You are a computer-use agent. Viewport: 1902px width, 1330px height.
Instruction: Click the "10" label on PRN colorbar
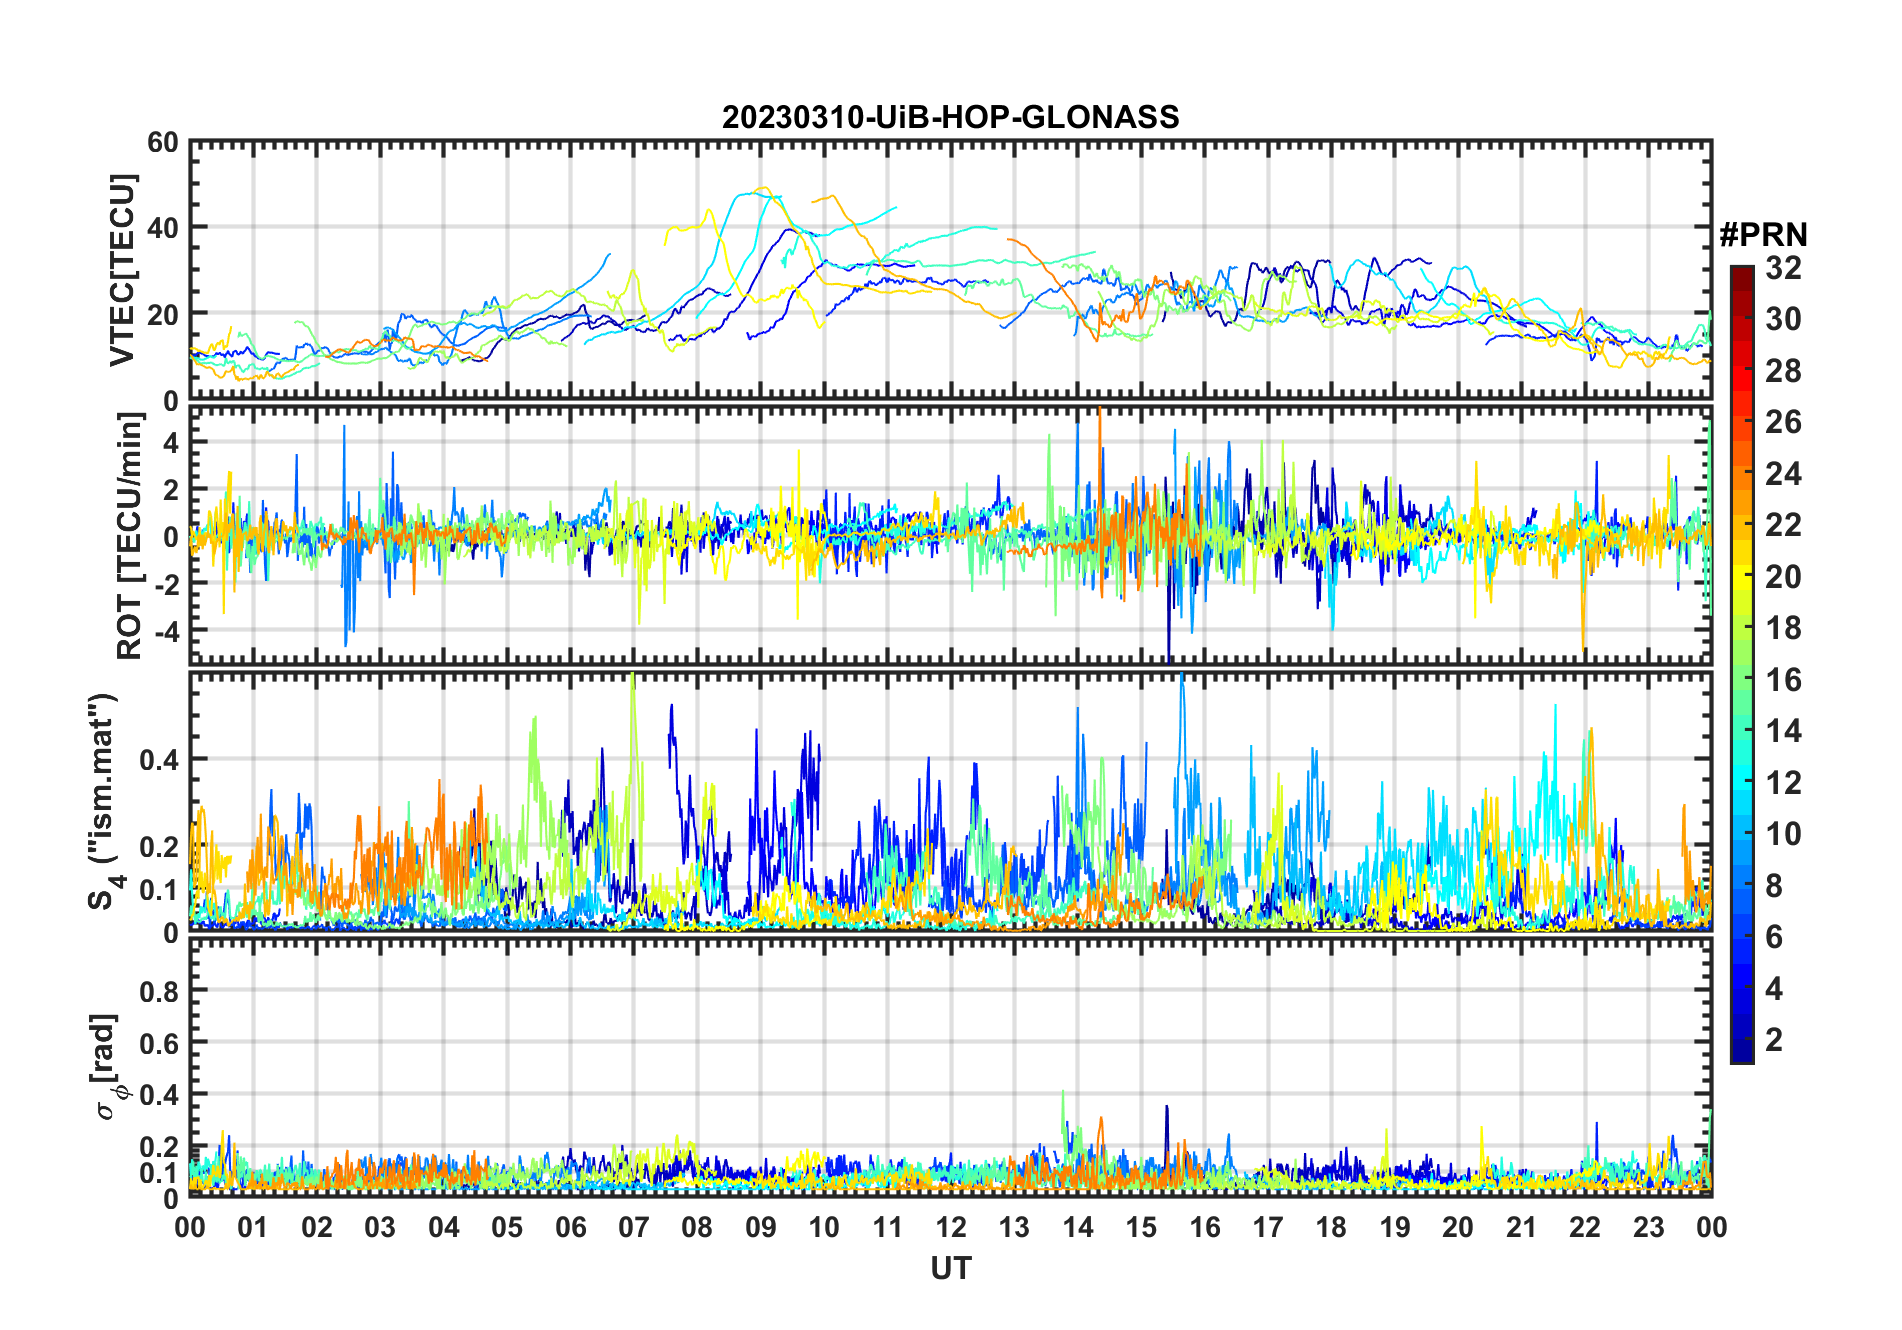coord(1783,834)
